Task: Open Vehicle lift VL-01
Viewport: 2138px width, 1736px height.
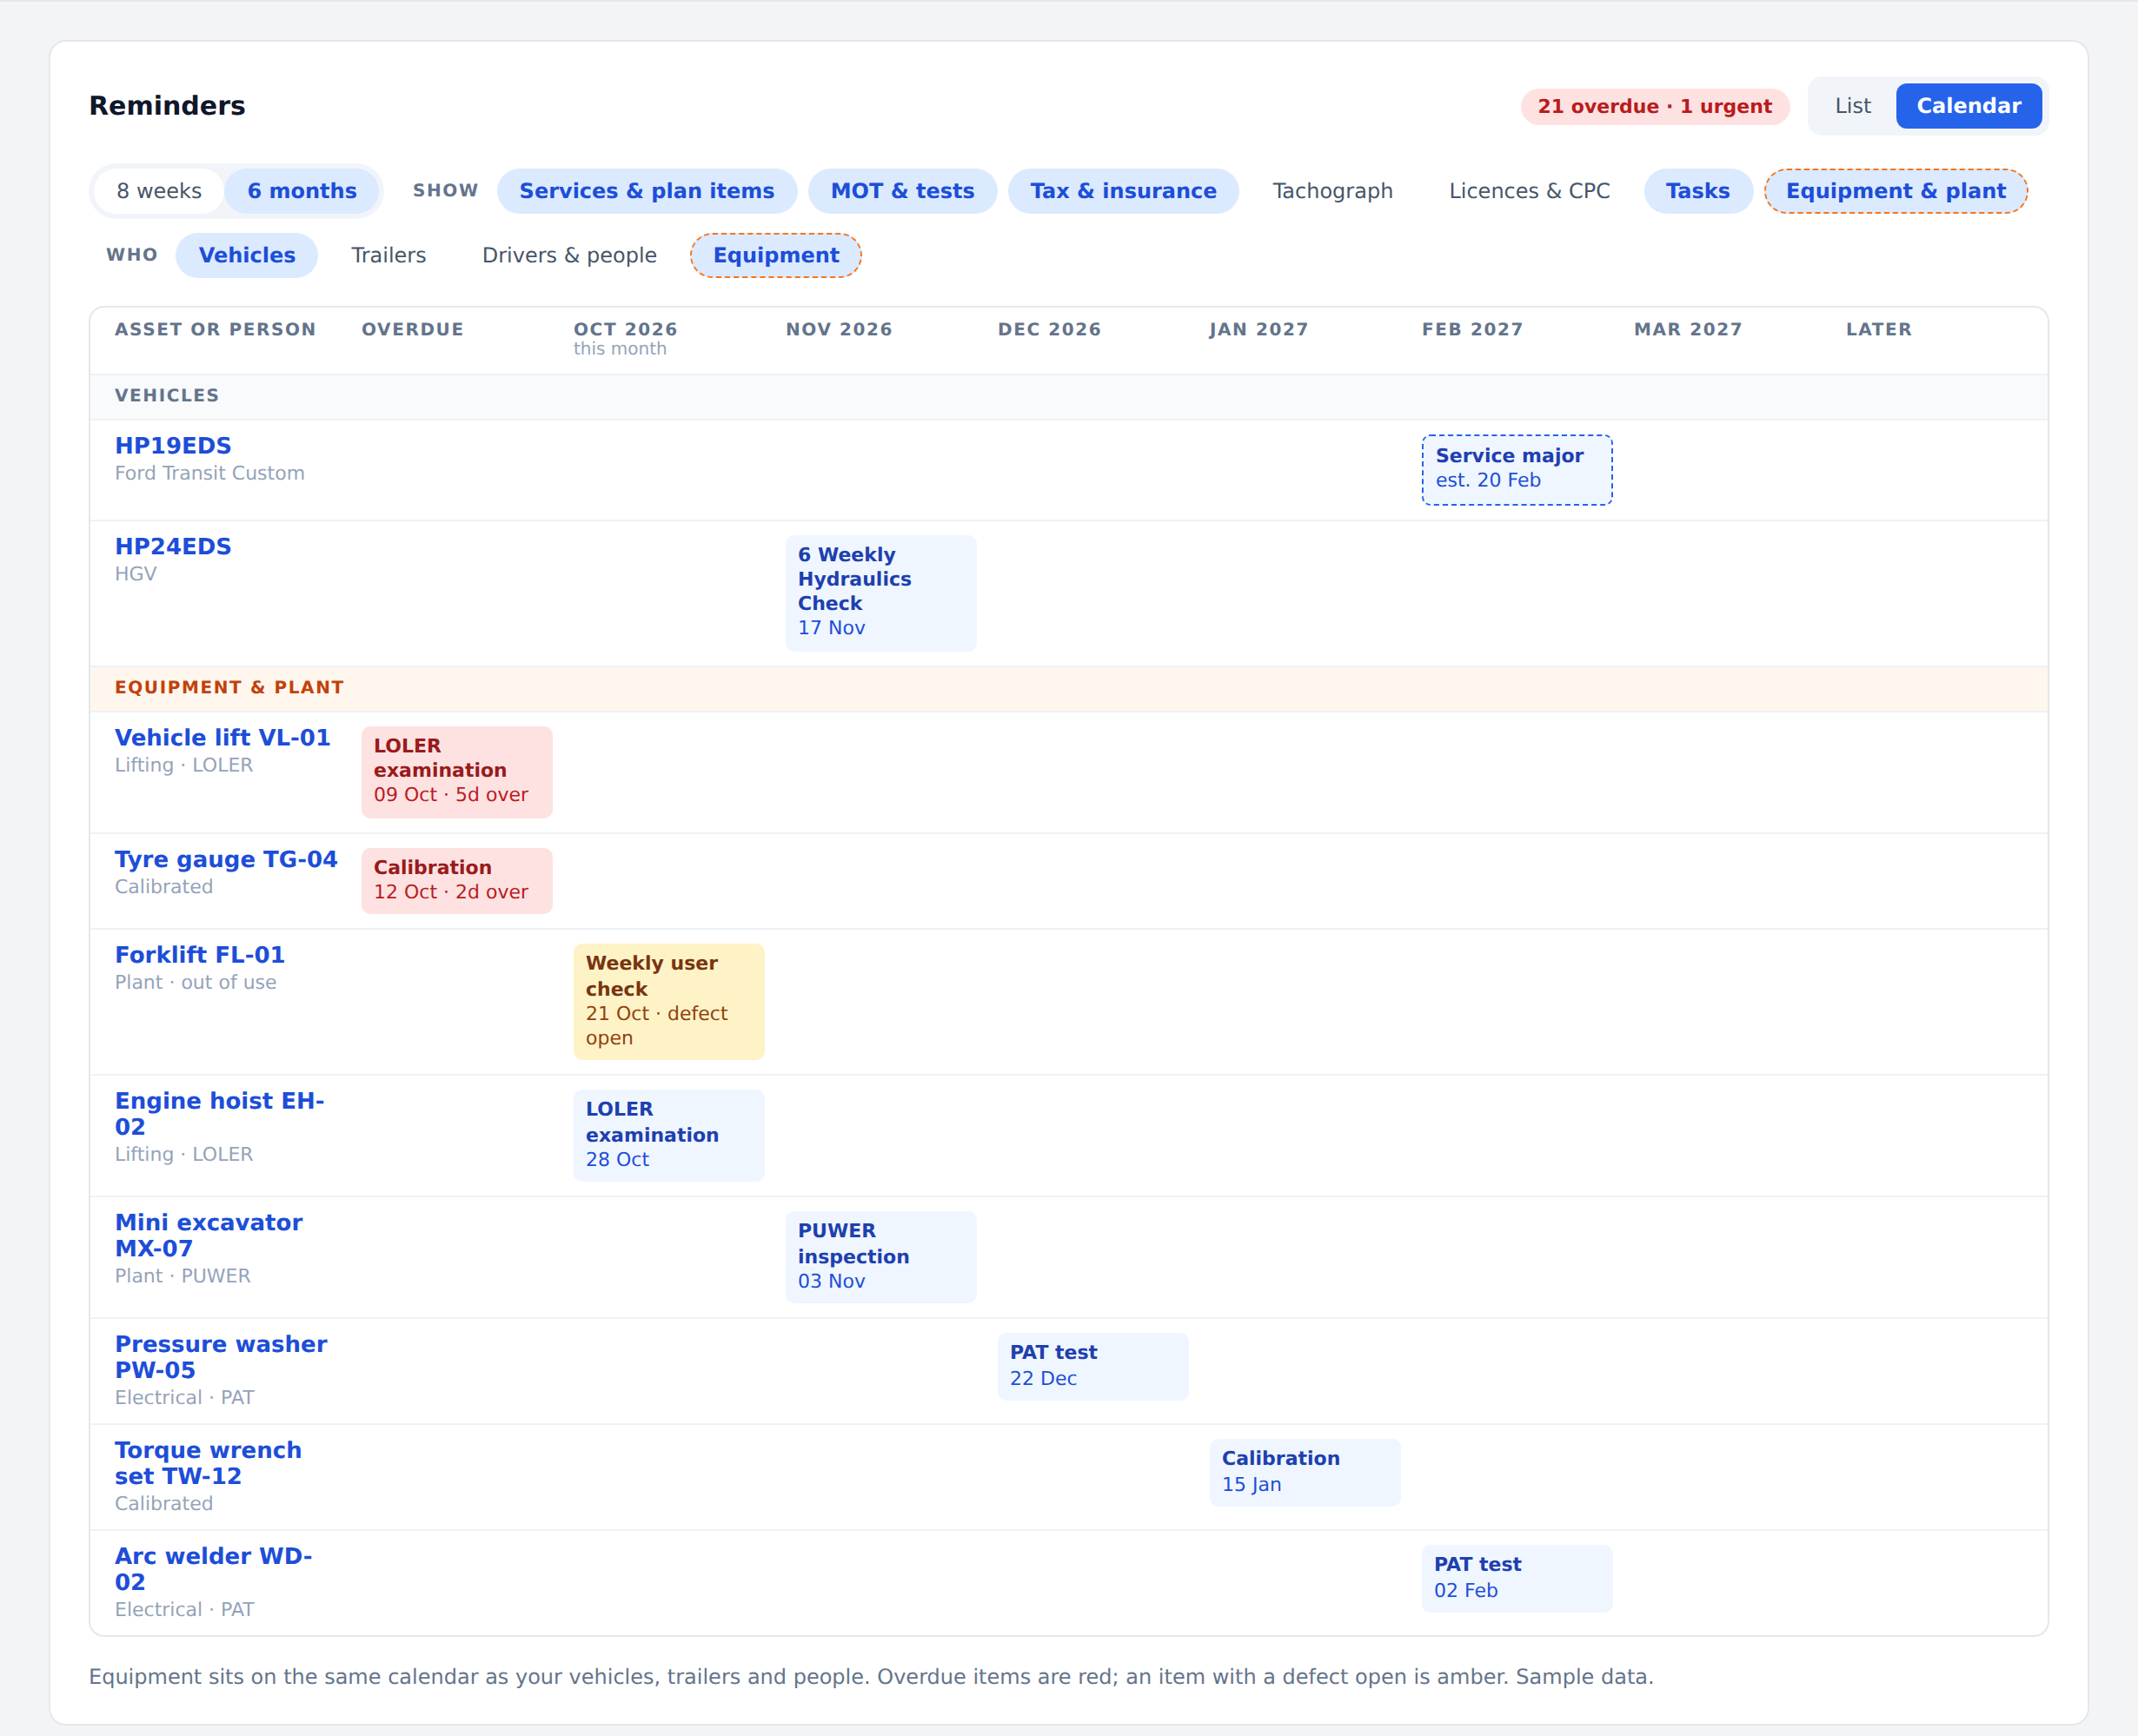Action: pos(222,738)
